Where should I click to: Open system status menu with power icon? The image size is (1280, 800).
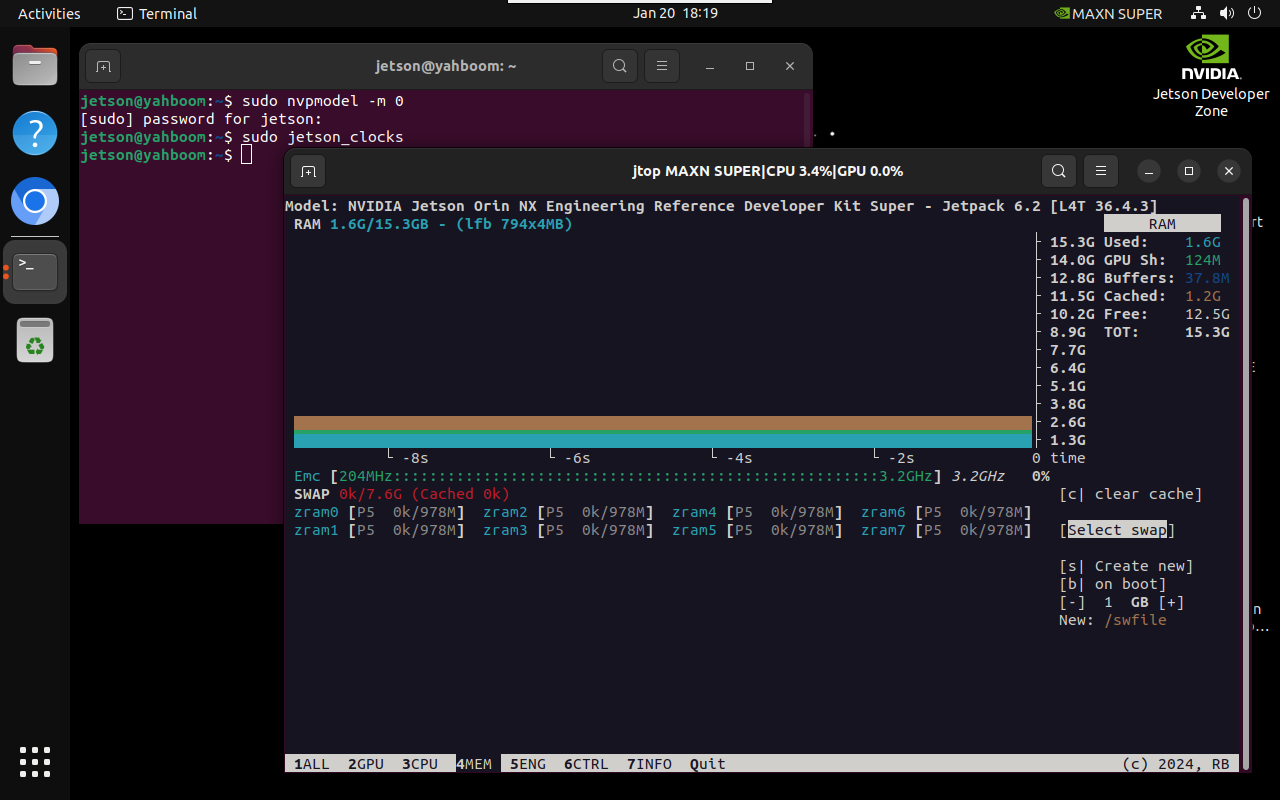(x=1255, y=14)
